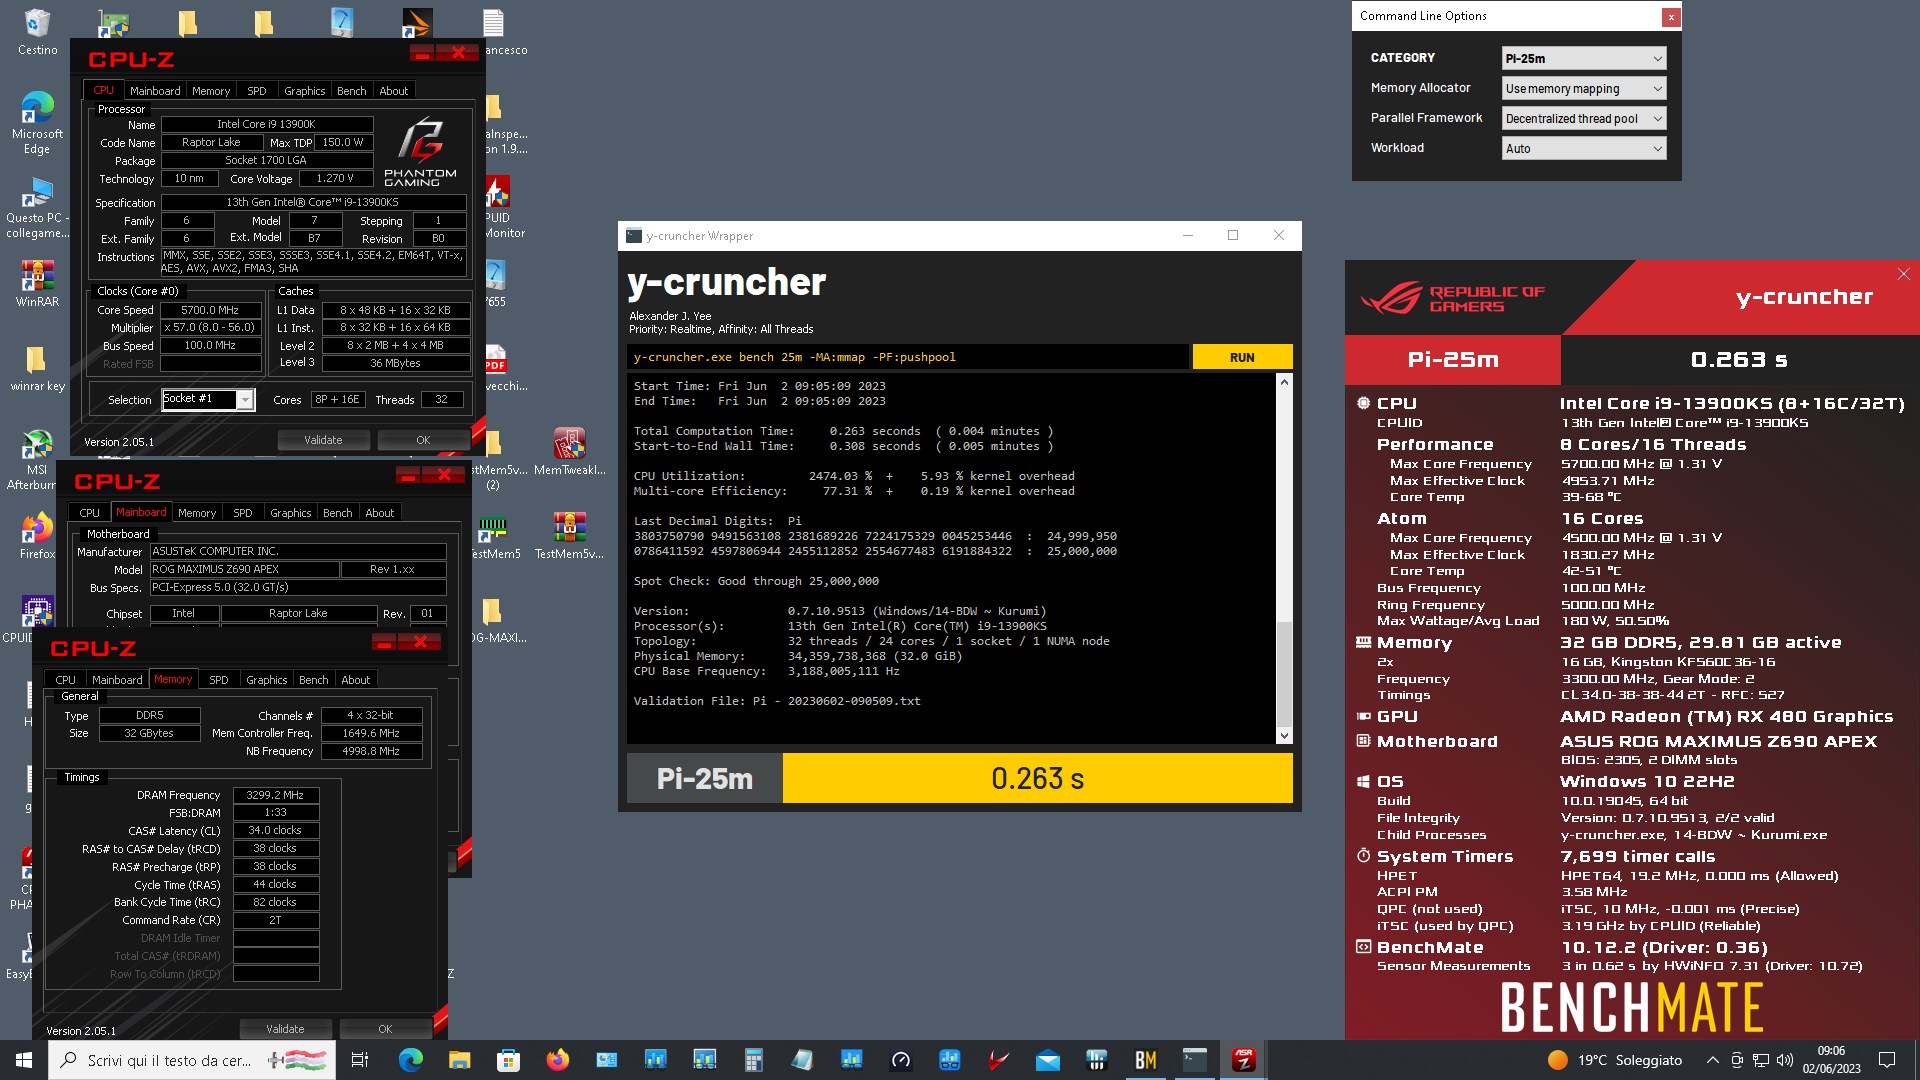Open the TestMem5 desktop shortcut

[494, 536]
